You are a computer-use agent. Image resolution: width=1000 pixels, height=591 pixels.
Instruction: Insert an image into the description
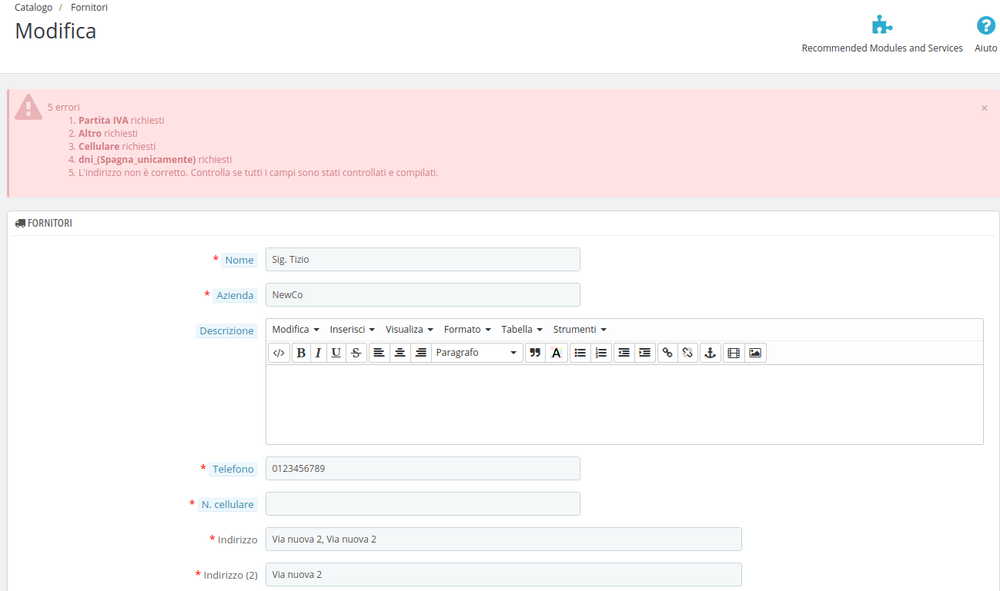[x=755, y=353]
